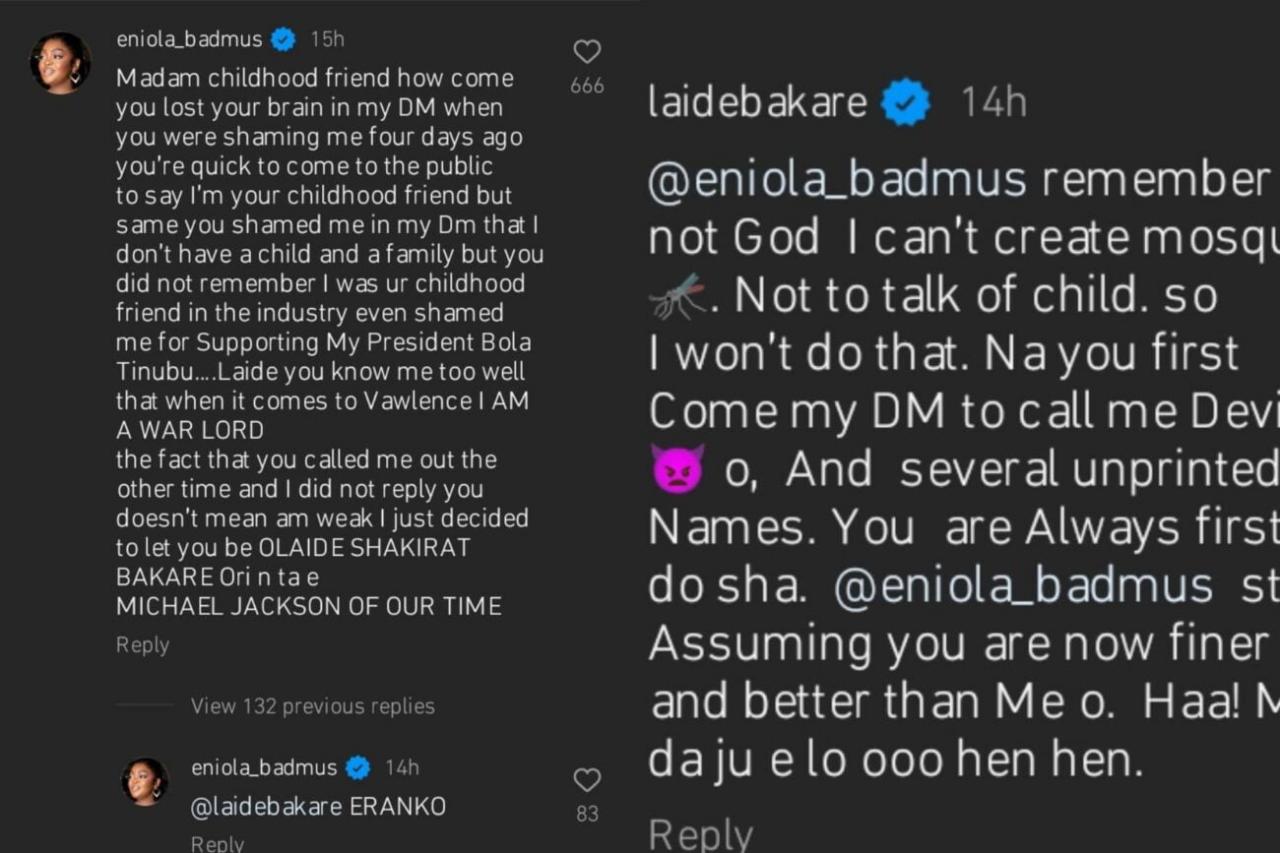Tap the heart icon on the ERANKO reply
The image size is (1280, 853).
[x=586, y=780]
